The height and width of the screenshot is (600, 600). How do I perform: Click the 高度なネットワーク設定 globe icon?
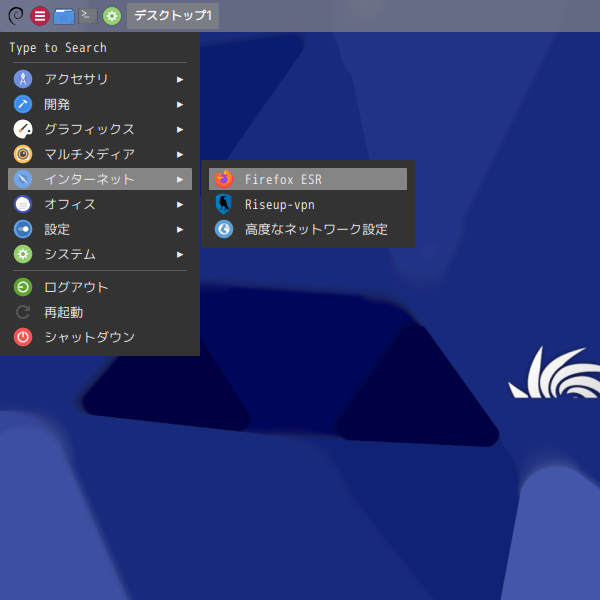click(224, 229)
